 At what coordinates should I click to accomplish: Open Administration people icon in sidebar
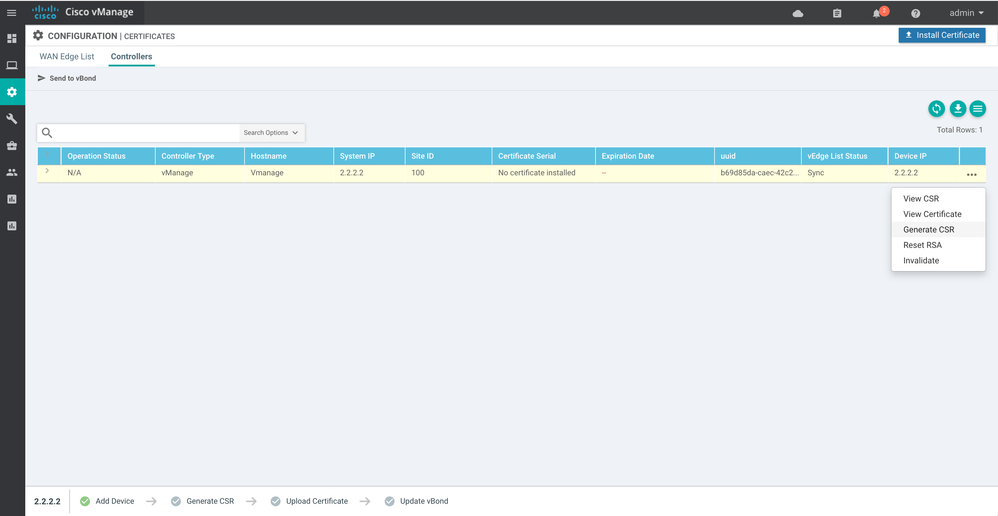[11, 172]
